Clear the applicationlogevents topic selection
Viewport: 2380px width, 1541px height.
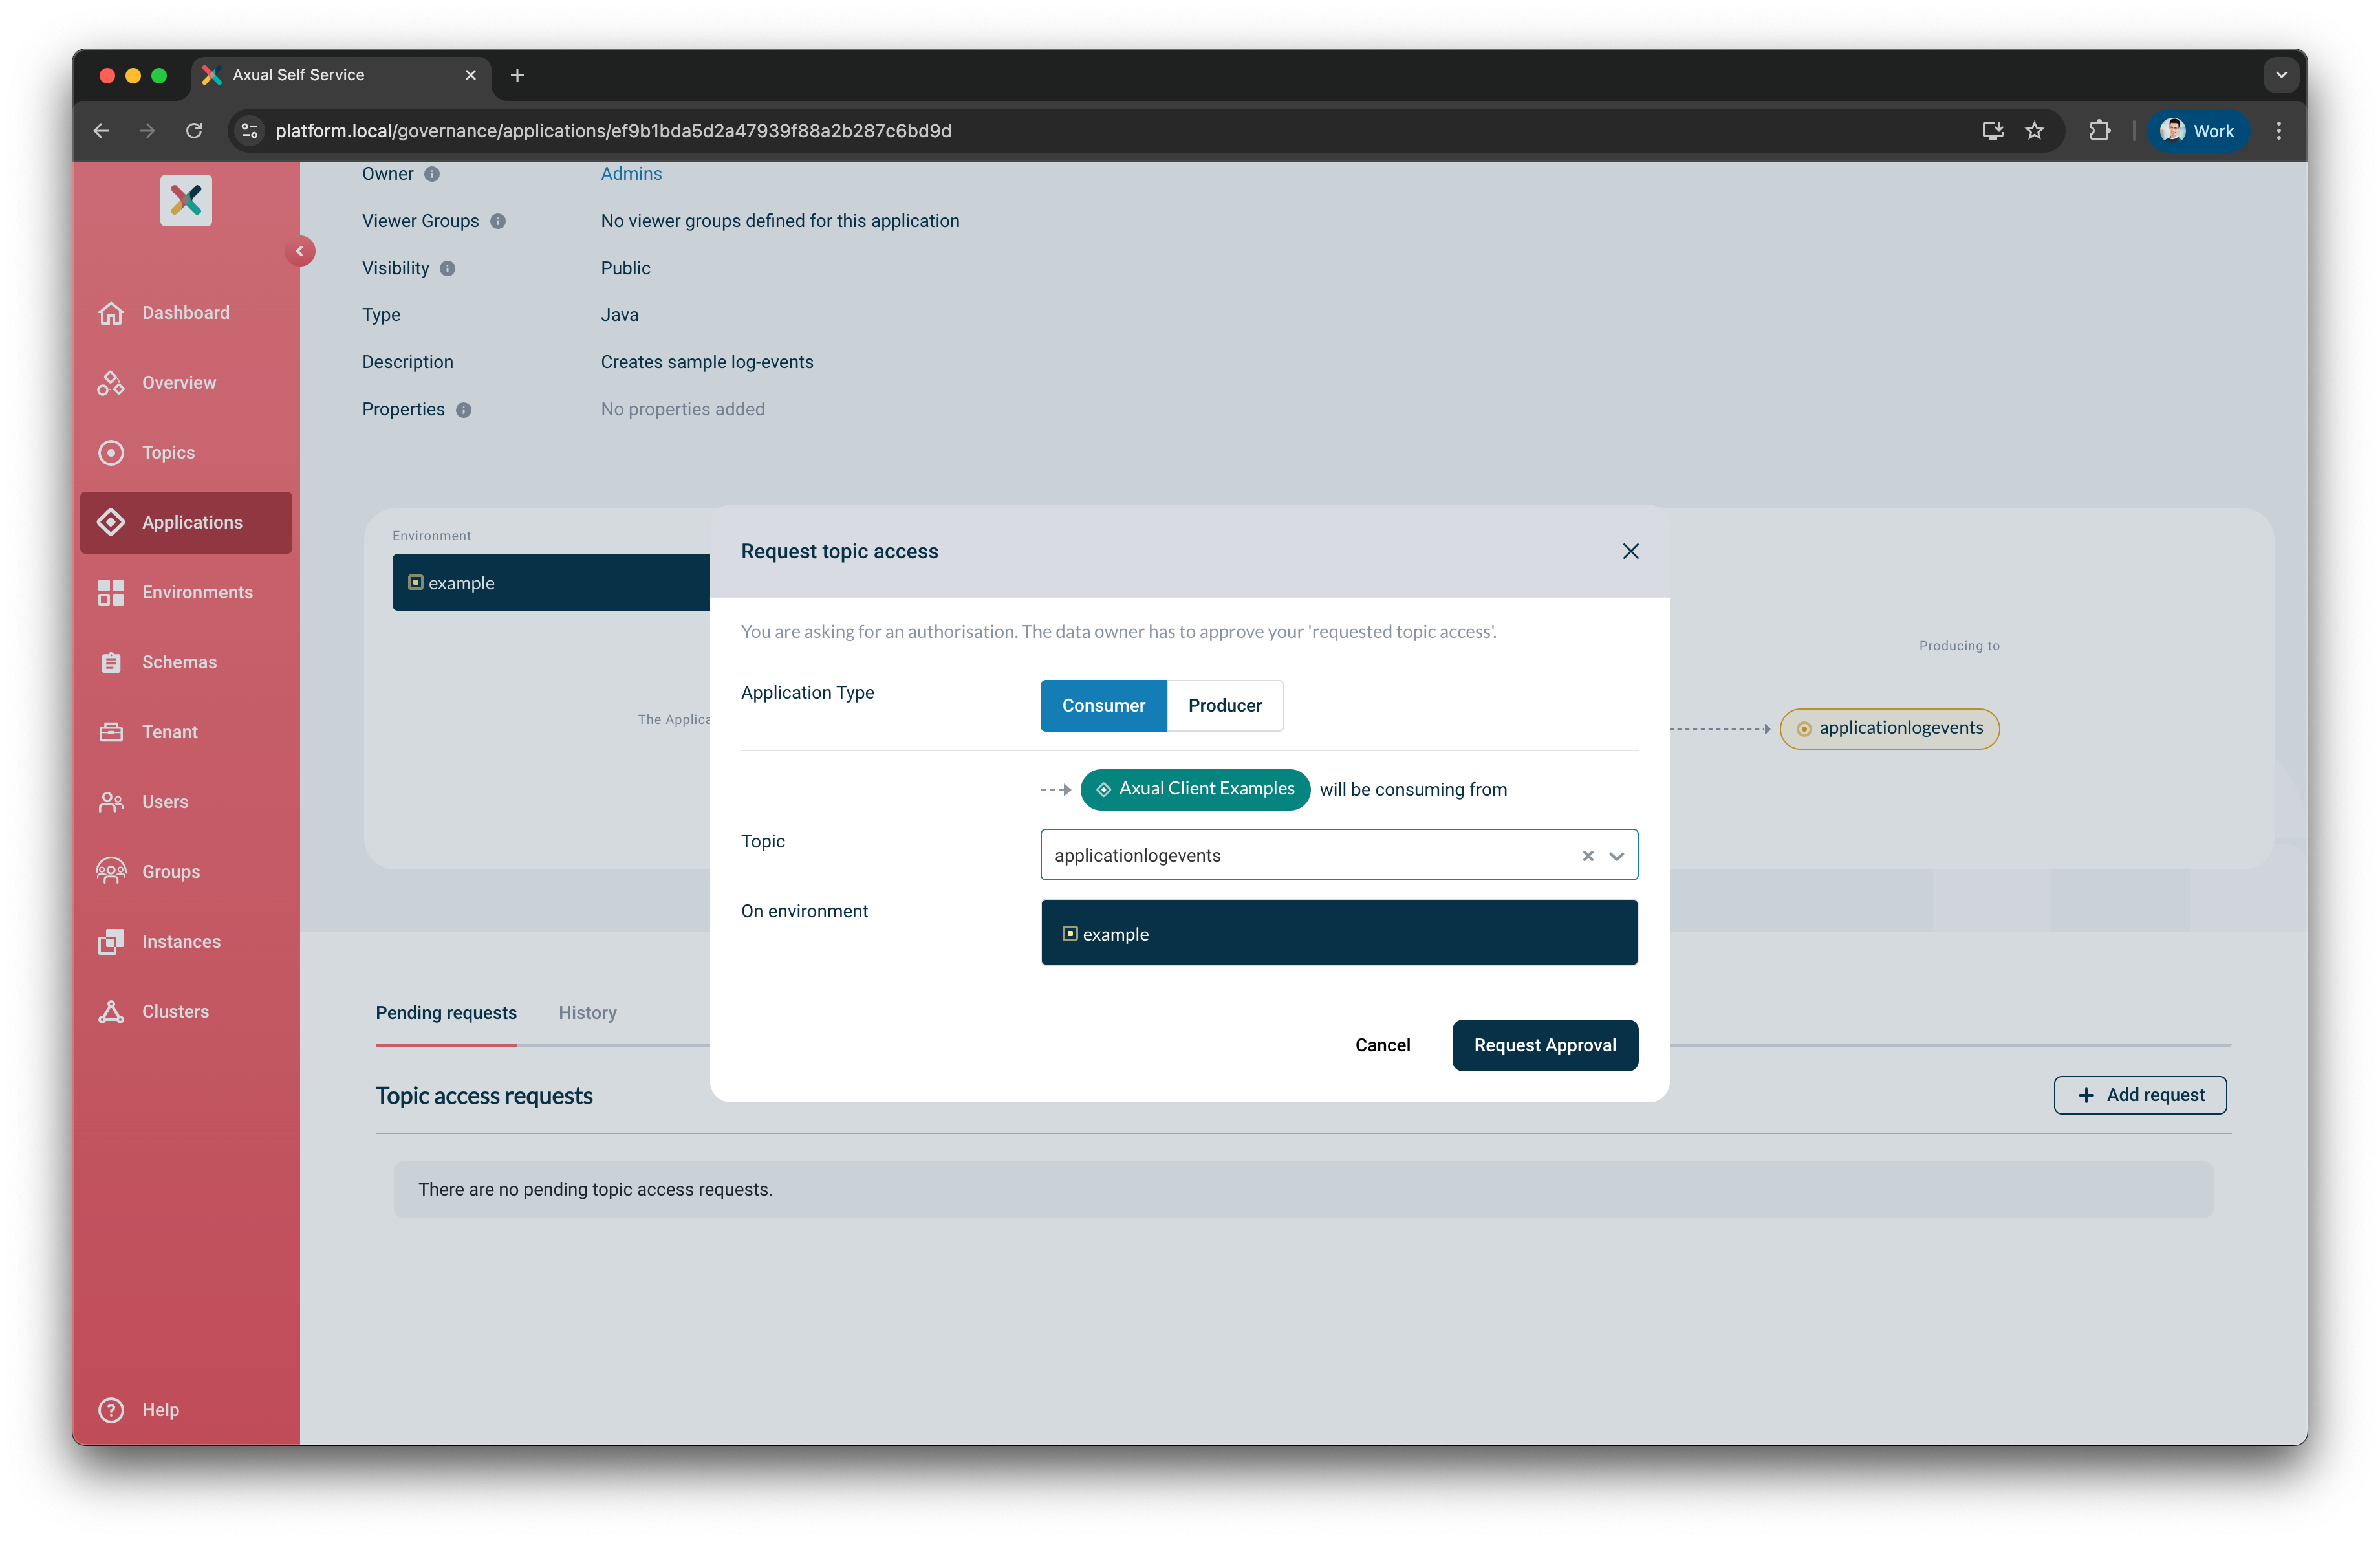1588,856
